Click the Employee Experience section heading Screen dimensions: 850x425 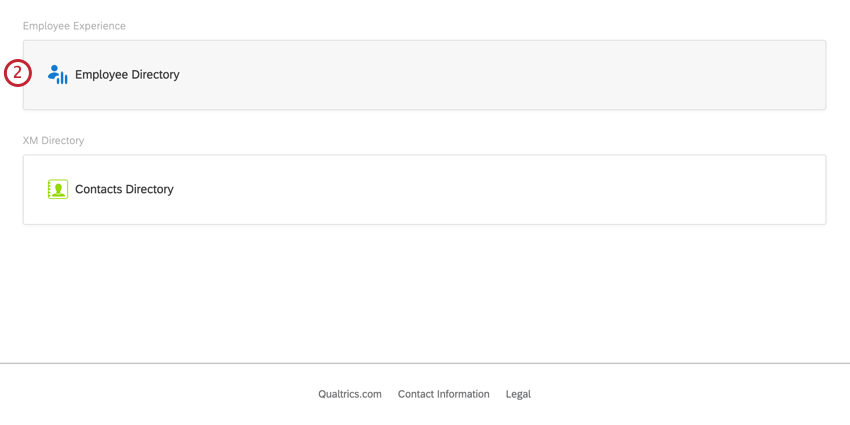74,26
